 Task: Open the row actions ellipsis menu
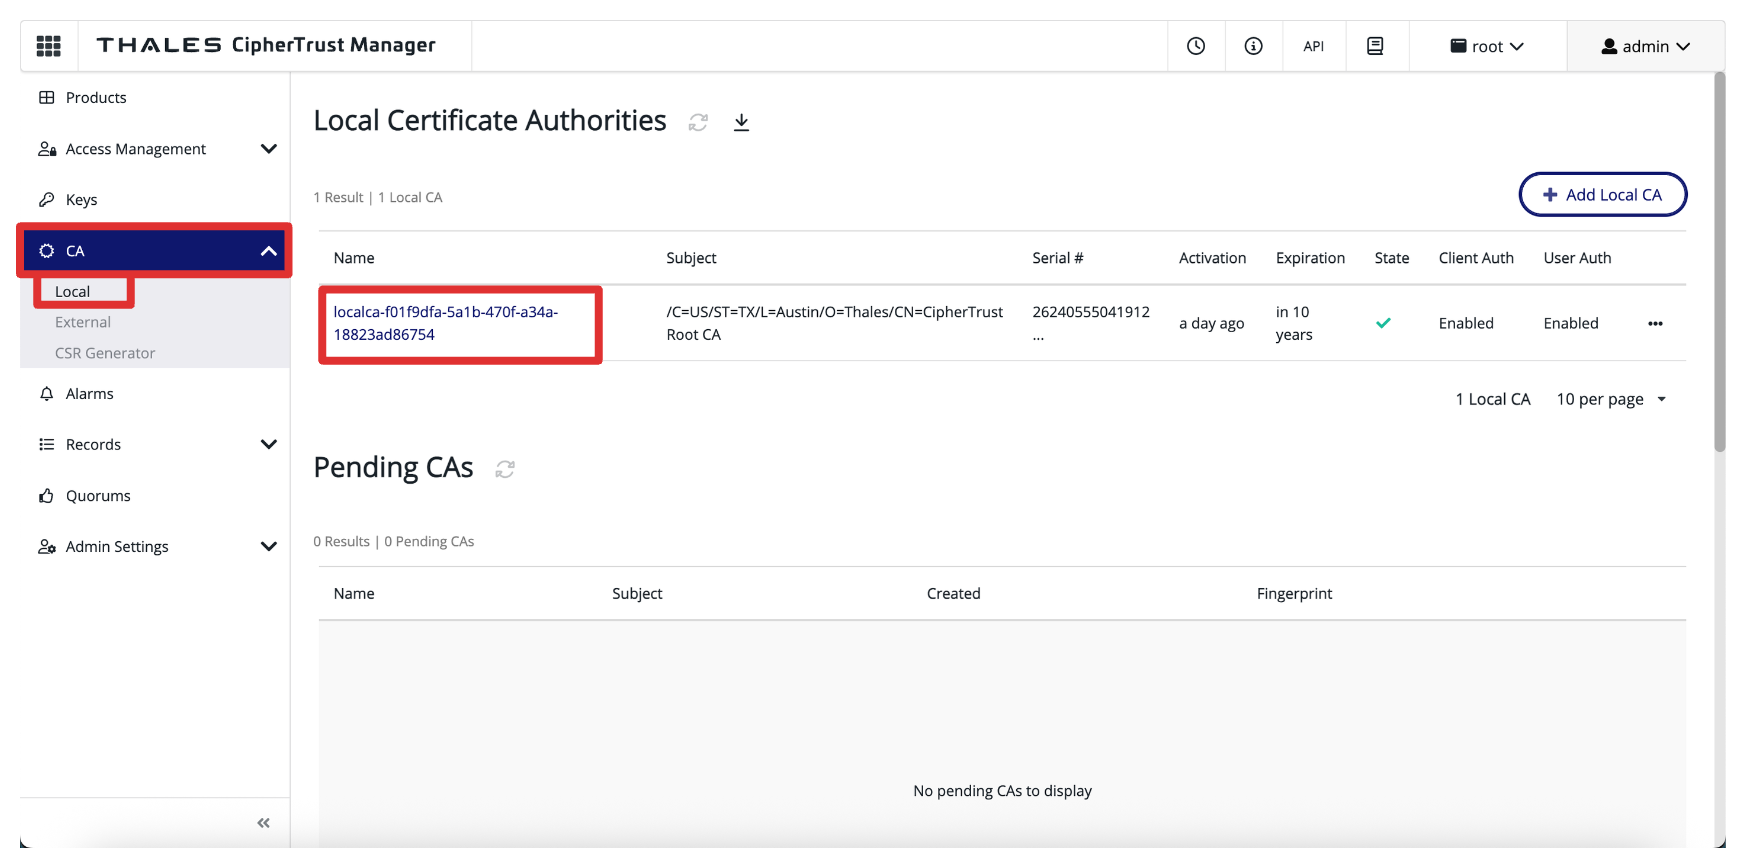1655,323
